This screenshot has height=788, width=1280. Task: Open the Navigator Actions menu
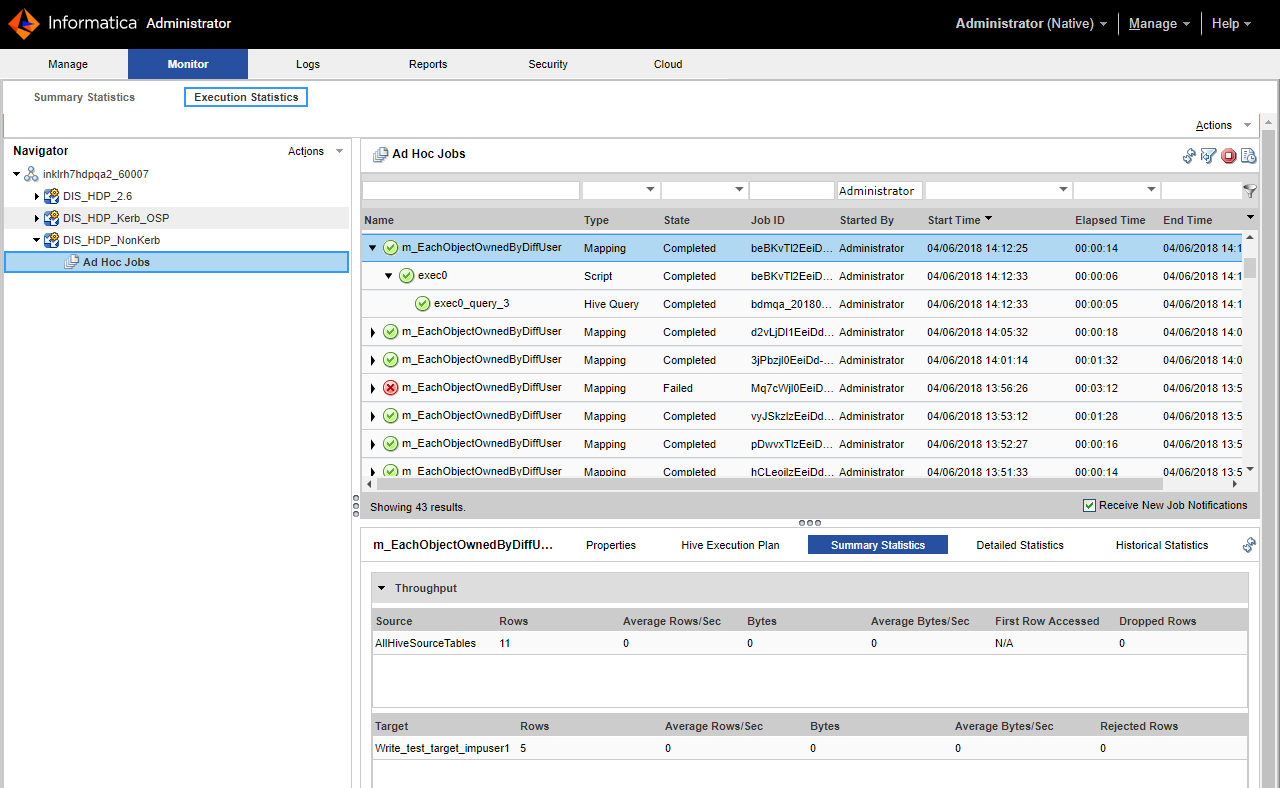tap(315, 151)
